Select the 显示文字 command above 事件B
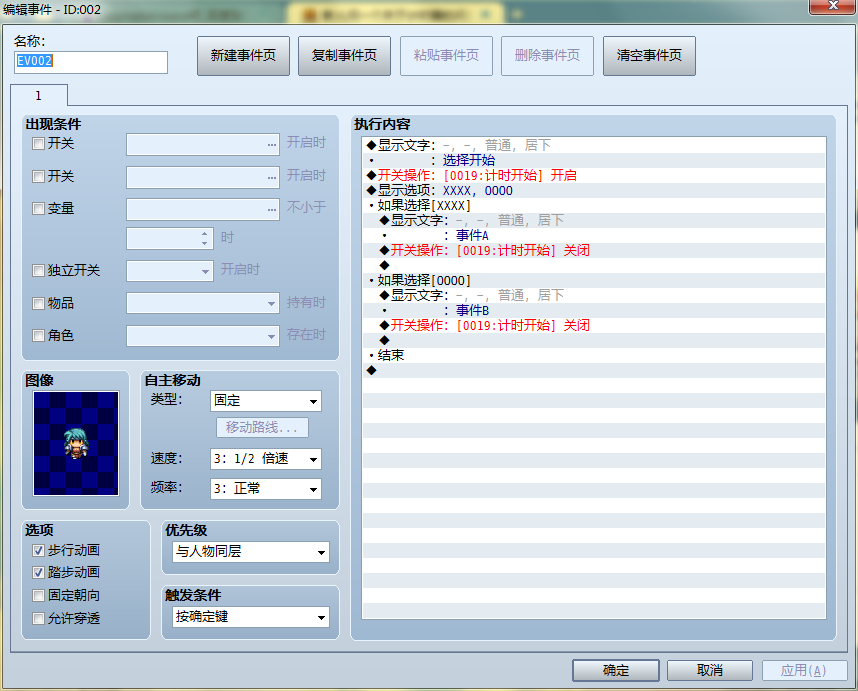 point(594,295)
